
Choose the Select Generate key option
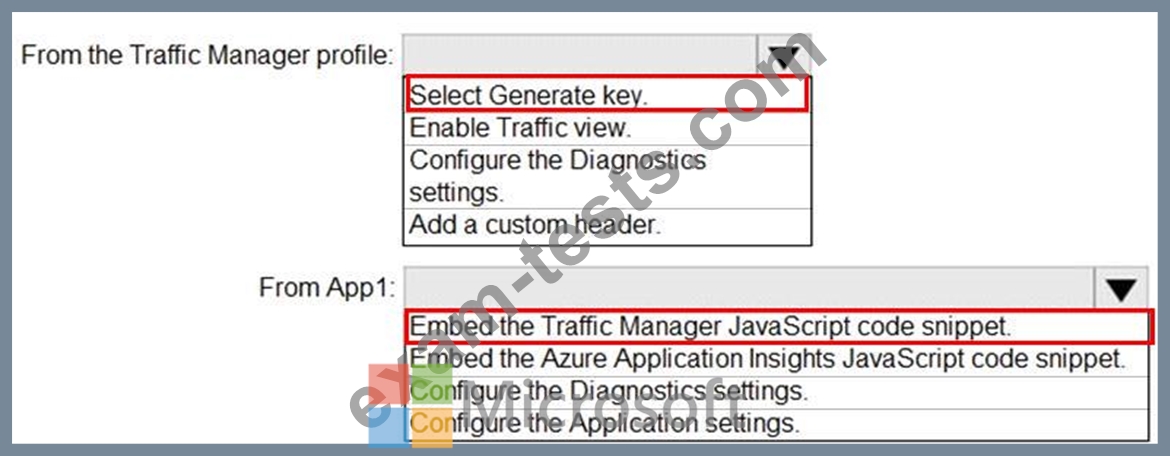606,95
